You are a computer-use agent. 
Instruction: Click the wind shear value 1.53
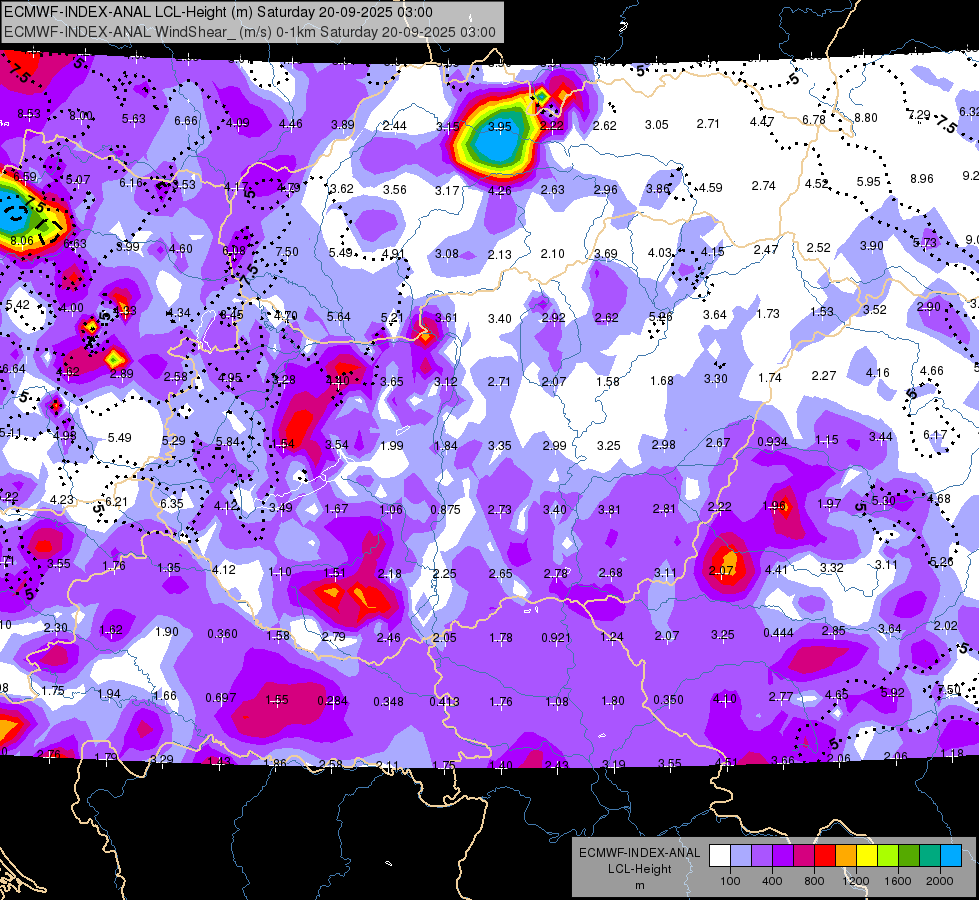click(822, 312)
